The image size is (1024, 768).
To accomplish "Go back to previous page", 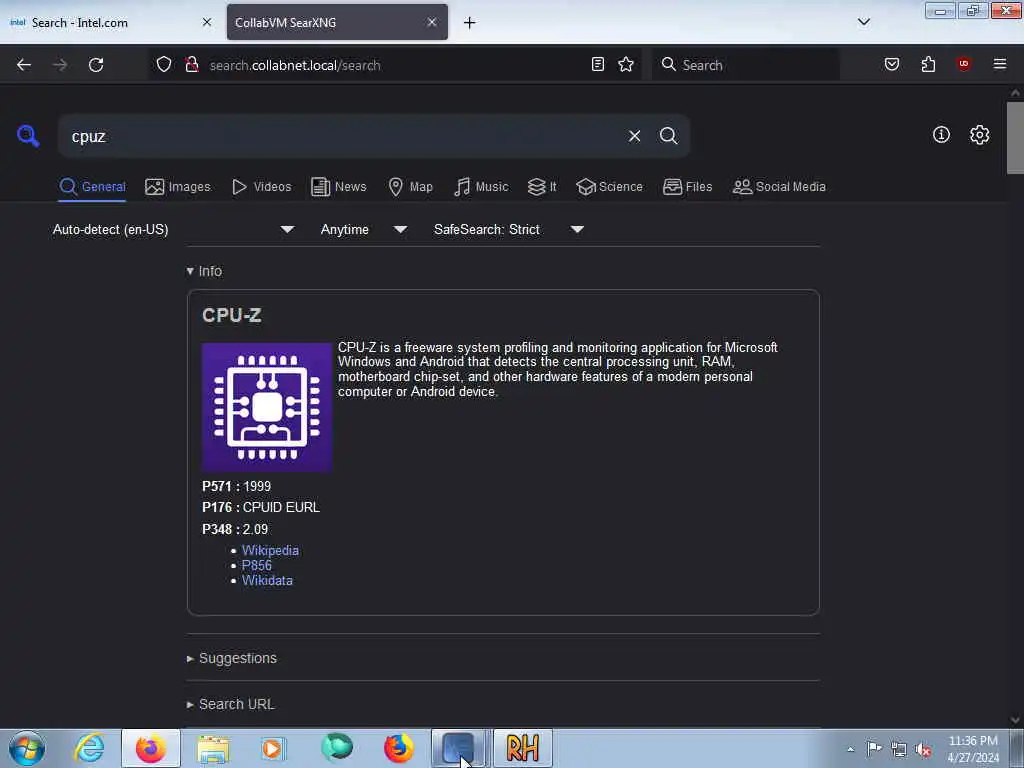I will pos(24,65).
